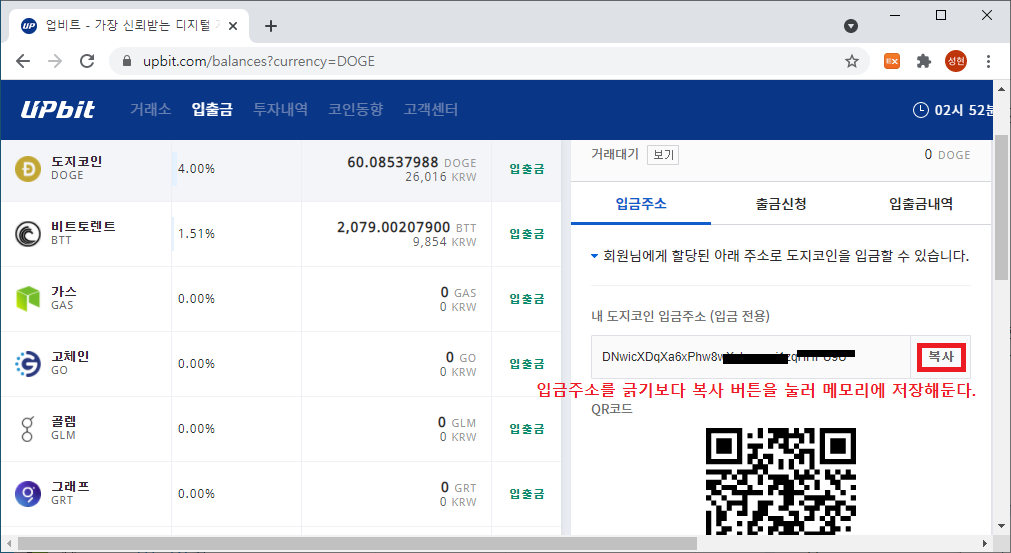Click 입출금 link in the BTT row
This screenshot has width=1011, height=553.
[527, 233]
